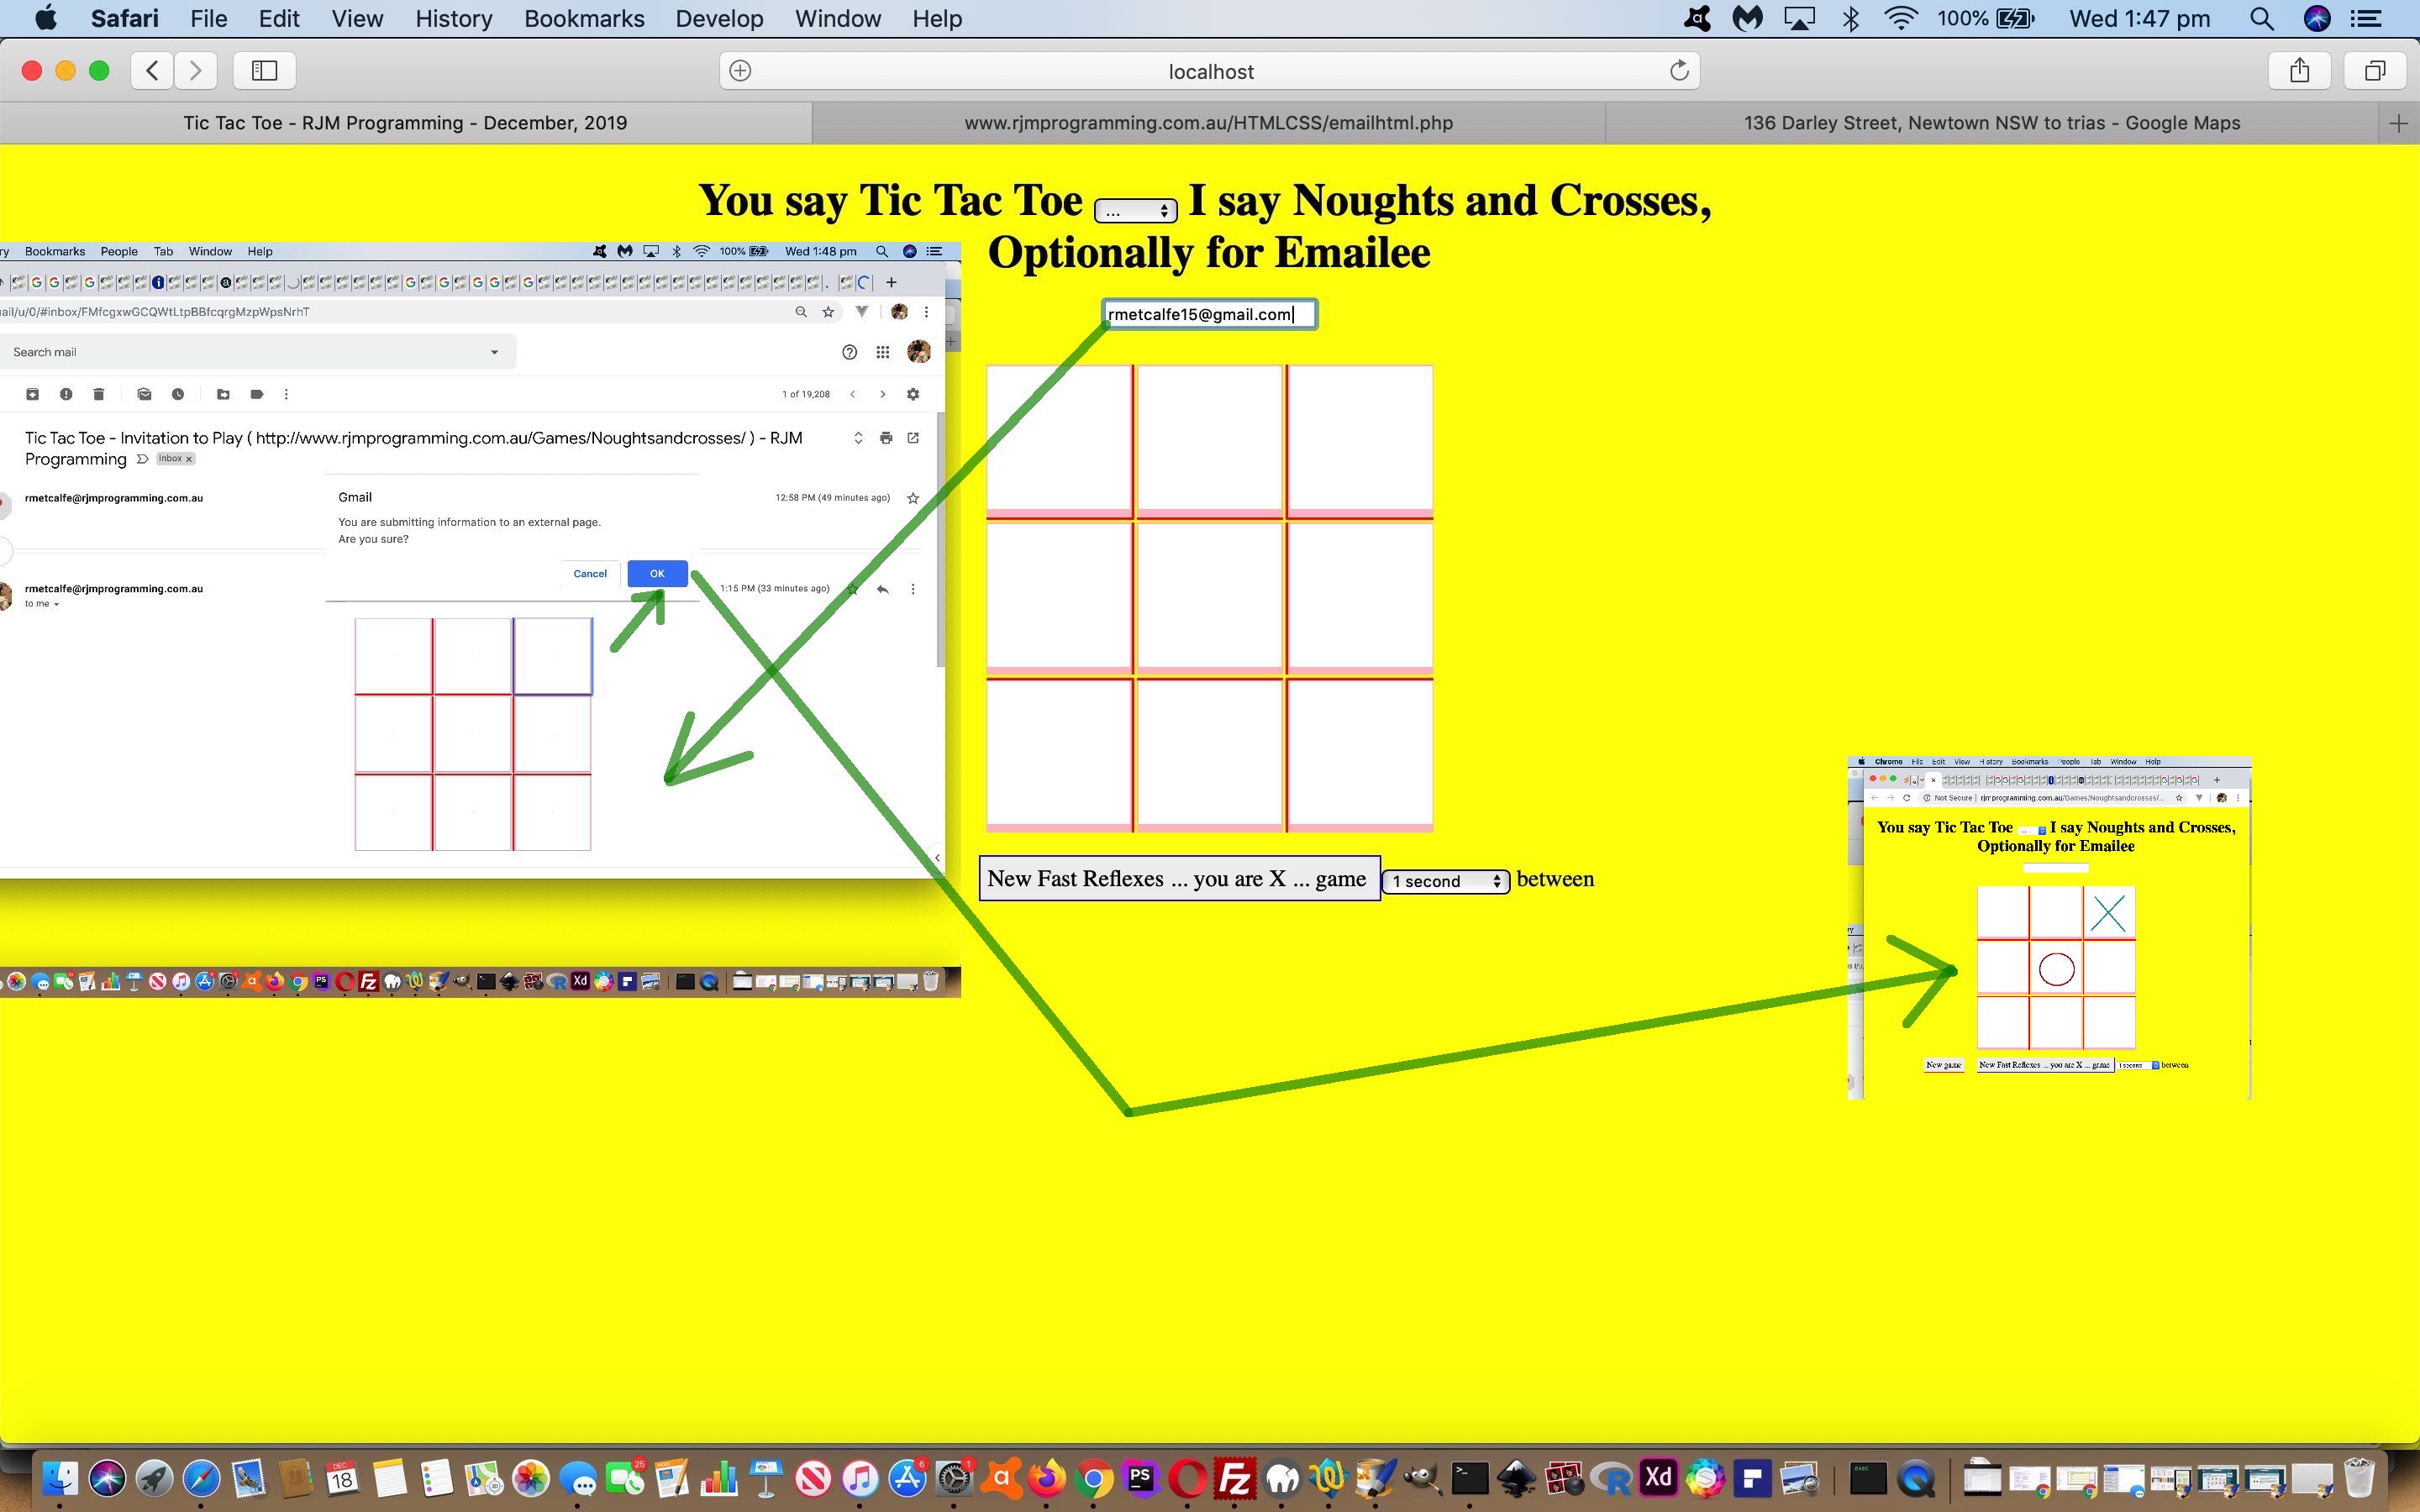Expand the Gmail search mail dropdown arrow
Viewport: 2420px width, 1512px height.
point(493,352)
